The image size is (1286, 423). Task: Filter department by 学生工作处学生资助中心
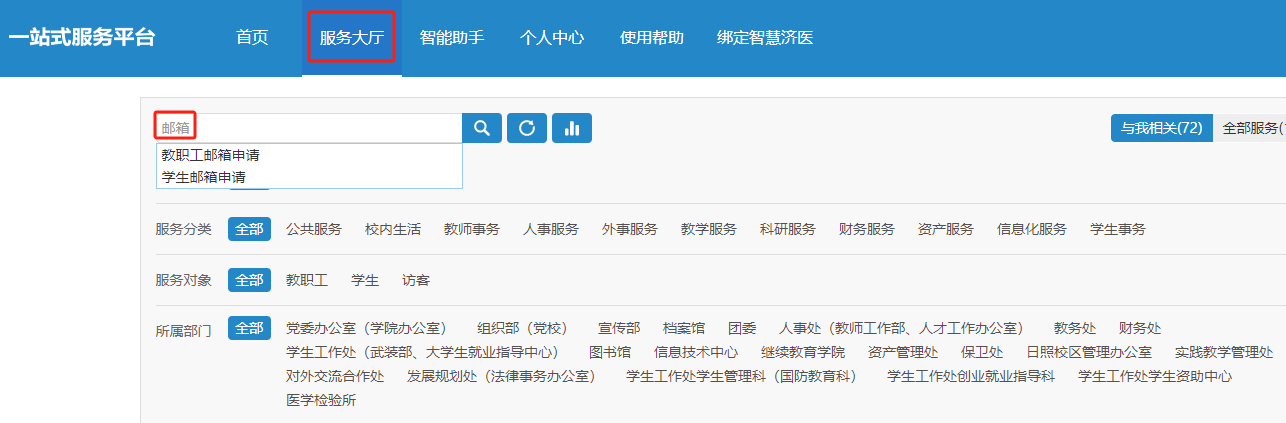coord(1155,376)
